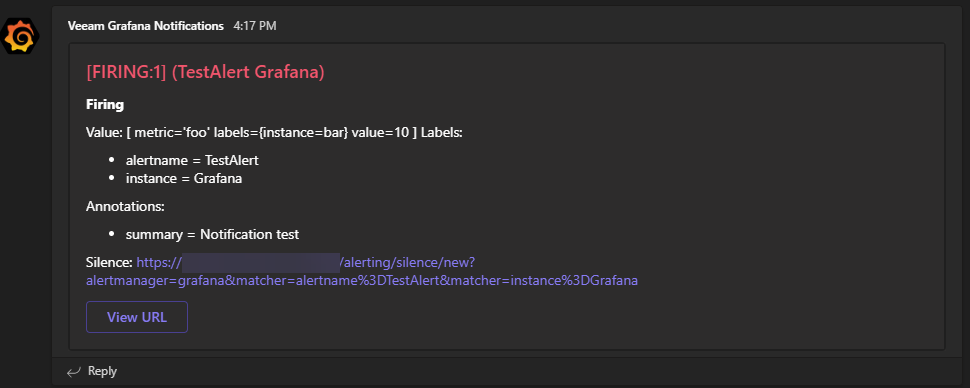Click the Silence label text
The width and height of the screenshot is (970, 388).
tap(109, 263)
